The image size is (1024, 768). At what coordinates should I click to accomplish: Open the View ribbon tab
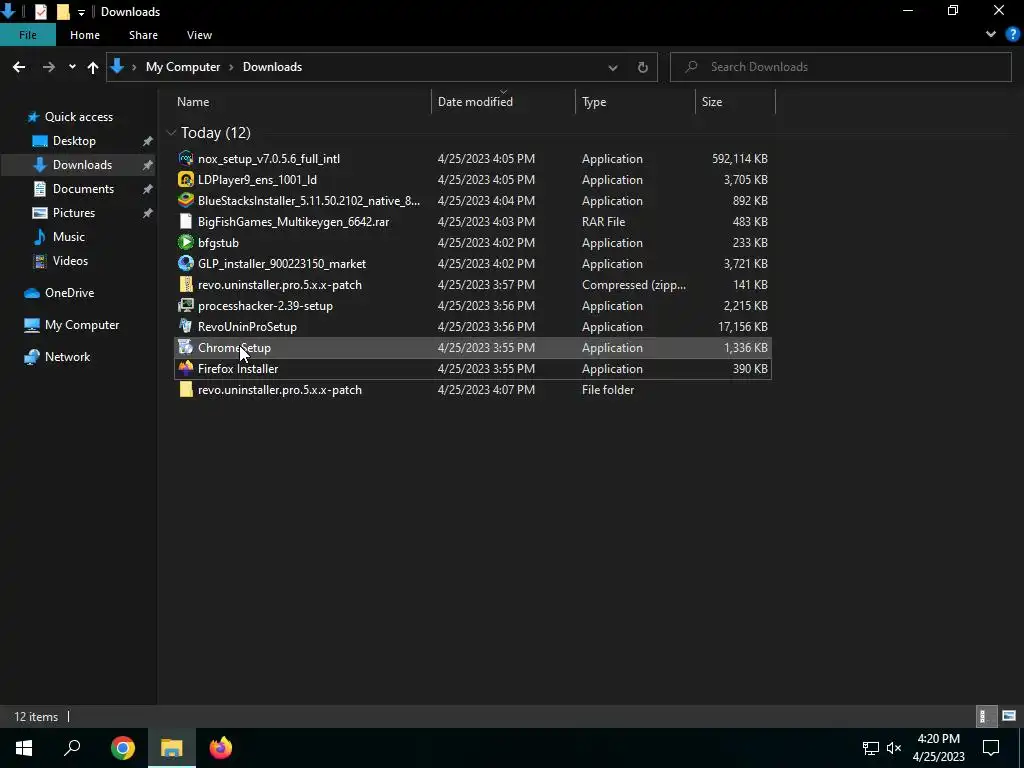[x=199, y=35]
